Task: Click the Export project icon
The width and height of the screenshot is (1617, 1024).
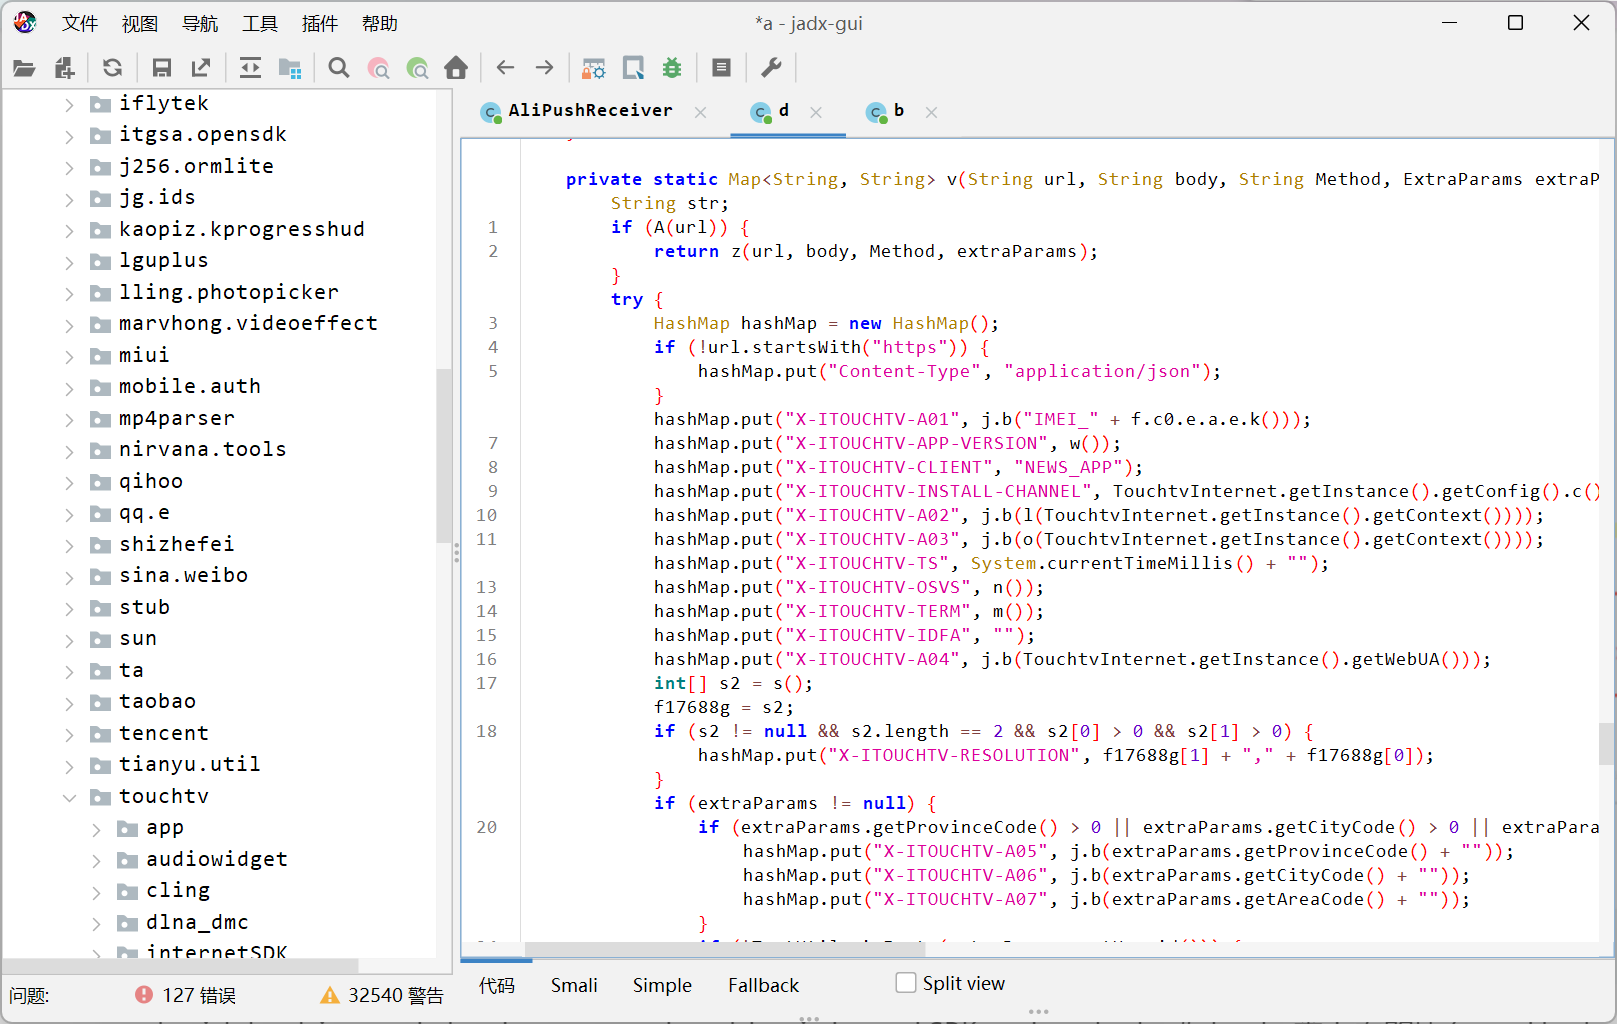Action: coord(201,68)
